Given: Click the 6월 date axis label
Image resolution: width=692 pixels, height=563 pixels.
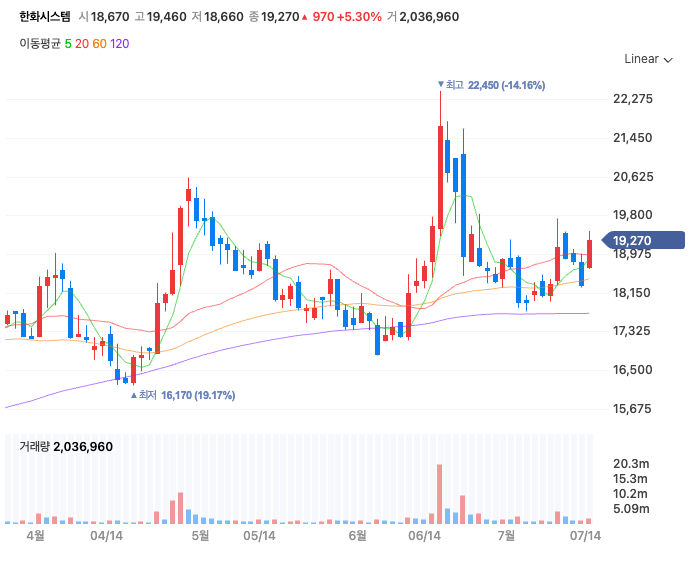Looking at the screenshot, I should coord(357,536).
